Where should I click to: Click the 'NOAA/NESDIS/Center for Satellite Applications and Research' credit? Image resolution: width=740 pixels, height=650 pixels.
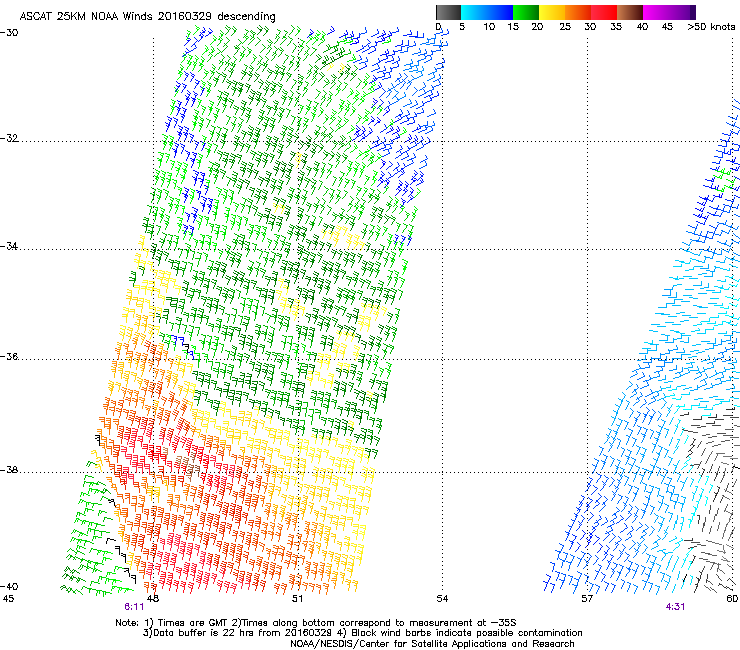tap(432, 644)
